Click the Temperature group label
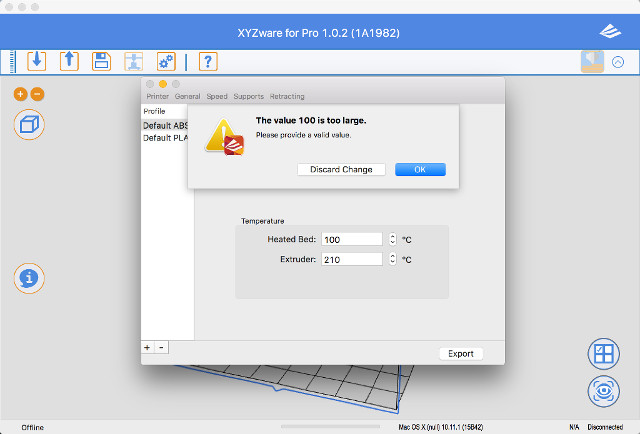This screenshot has width=640, height=434. pyautogui.click(x=262, y=221)
